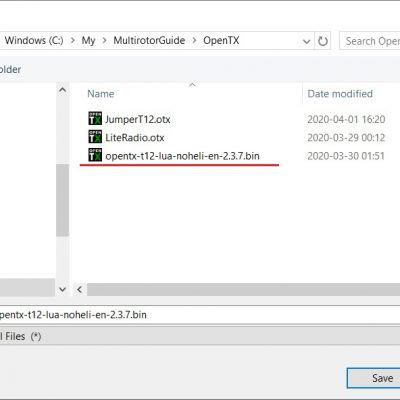Click left arrow of horizontal scrollbar
Image resolution: width=400 pixels, height=400 pixels.
coord(79,289)
